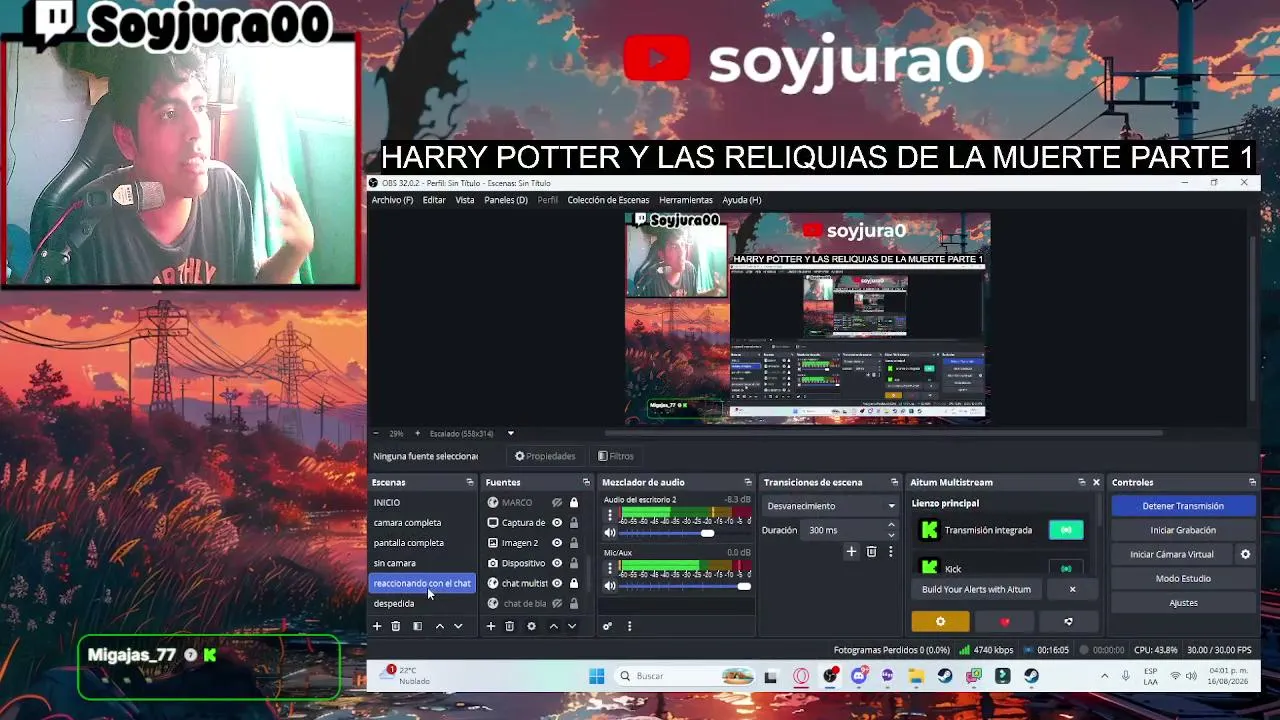The height and width of the screenshot is (720, 1280).
Task: Open Ajustes in Controles
Action: pyautogui.click(x=1183, y=602)
